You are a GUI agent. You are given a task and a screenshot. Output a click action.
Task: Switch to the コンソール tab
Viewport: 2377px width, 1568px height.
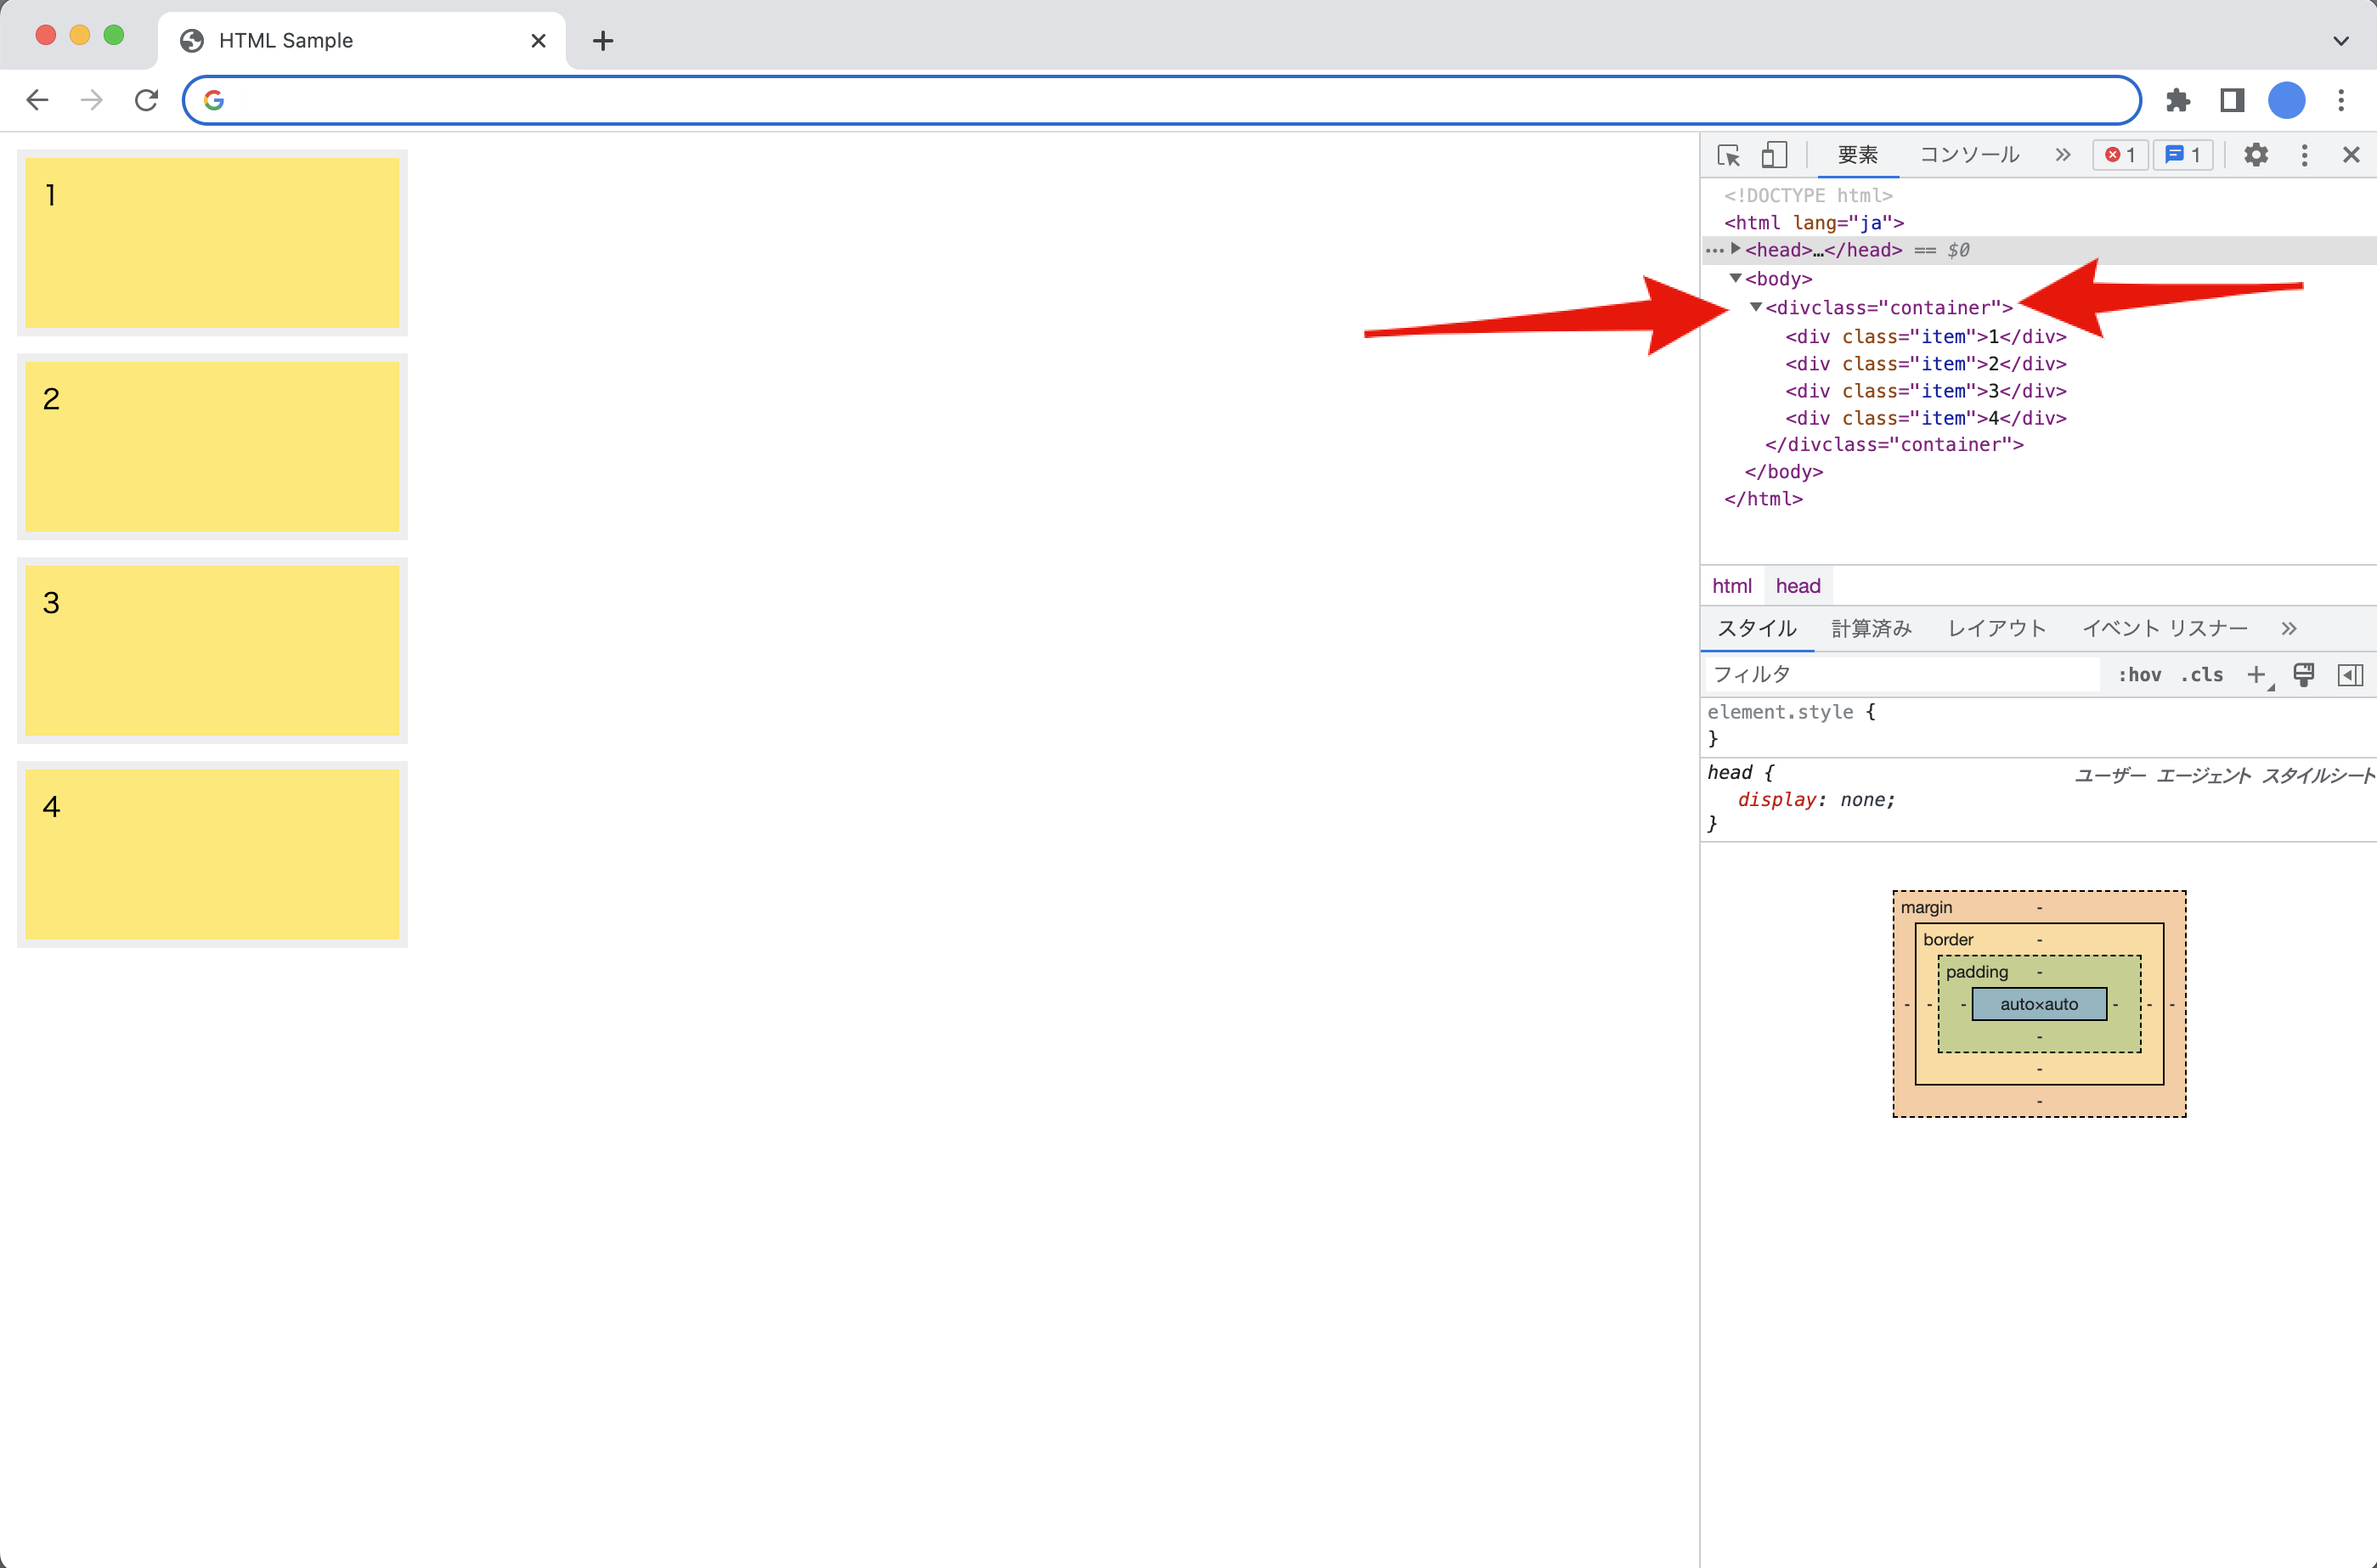coord(1968,155)
